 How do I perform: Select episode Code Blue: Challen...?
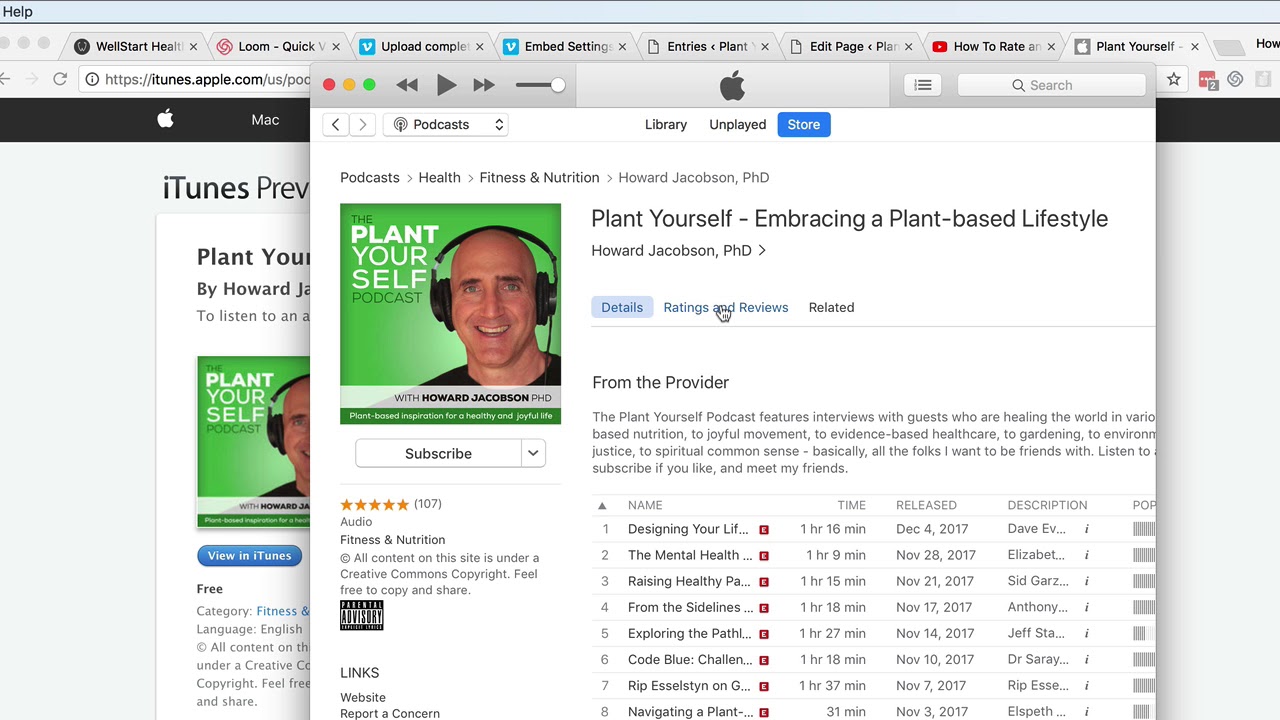[690, 659]
